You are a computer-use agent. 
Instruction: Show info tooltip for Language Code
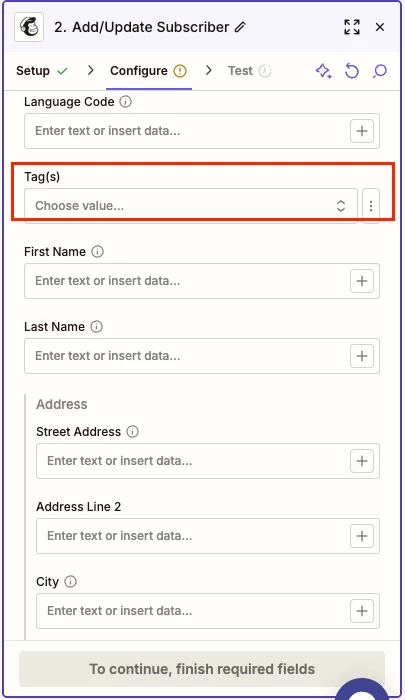[125, 102]
